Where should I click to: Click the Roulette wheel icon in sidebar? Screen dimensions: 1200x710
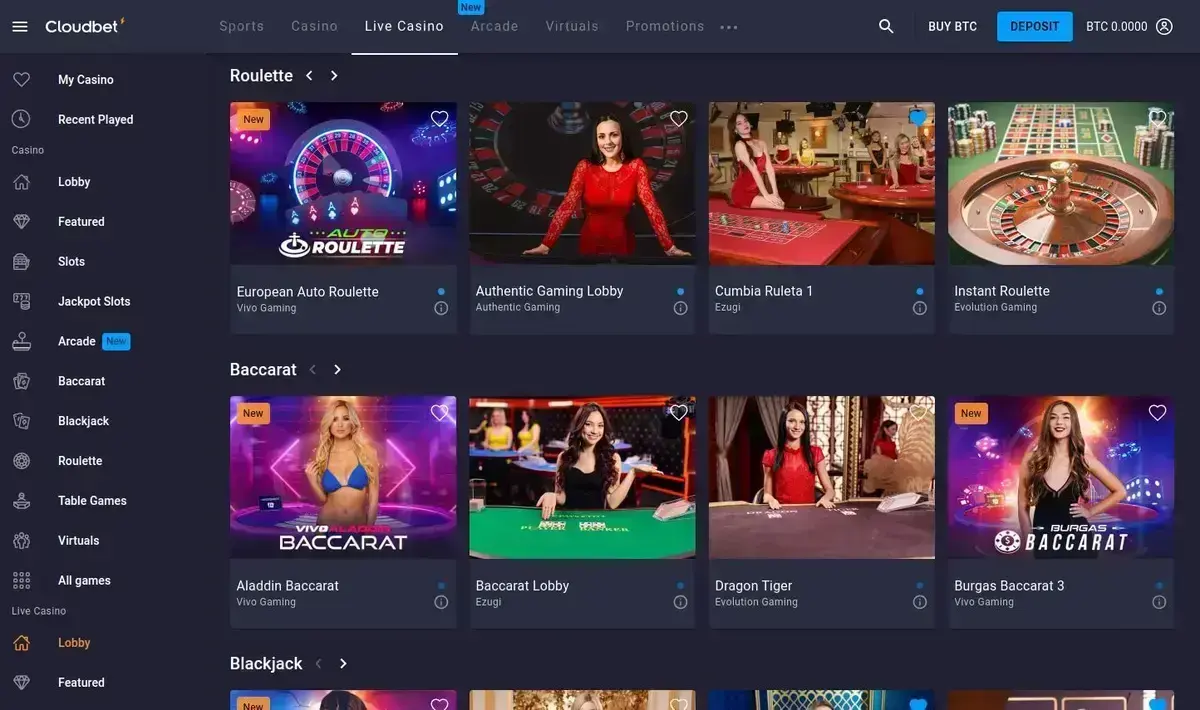tap(21, 461)
